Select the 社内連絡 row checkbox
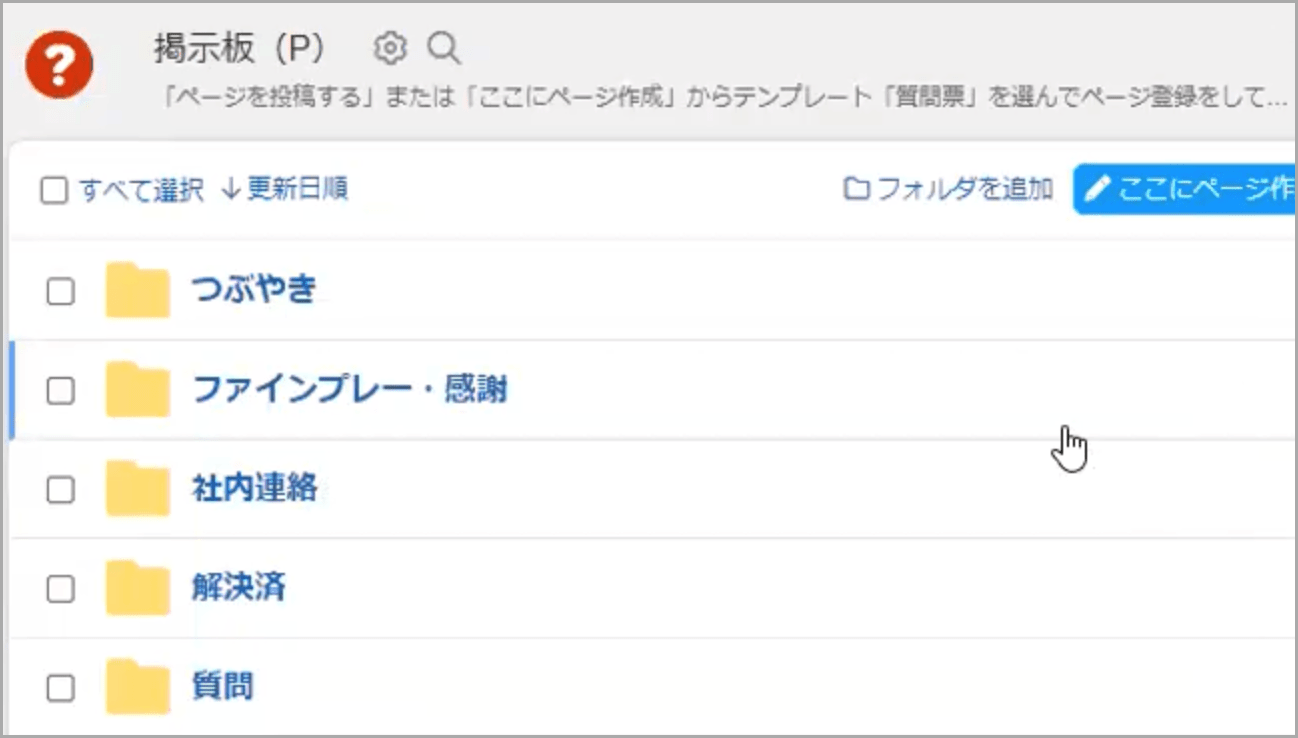Viewport: 1298px width, 738px height. pos(61,489)
